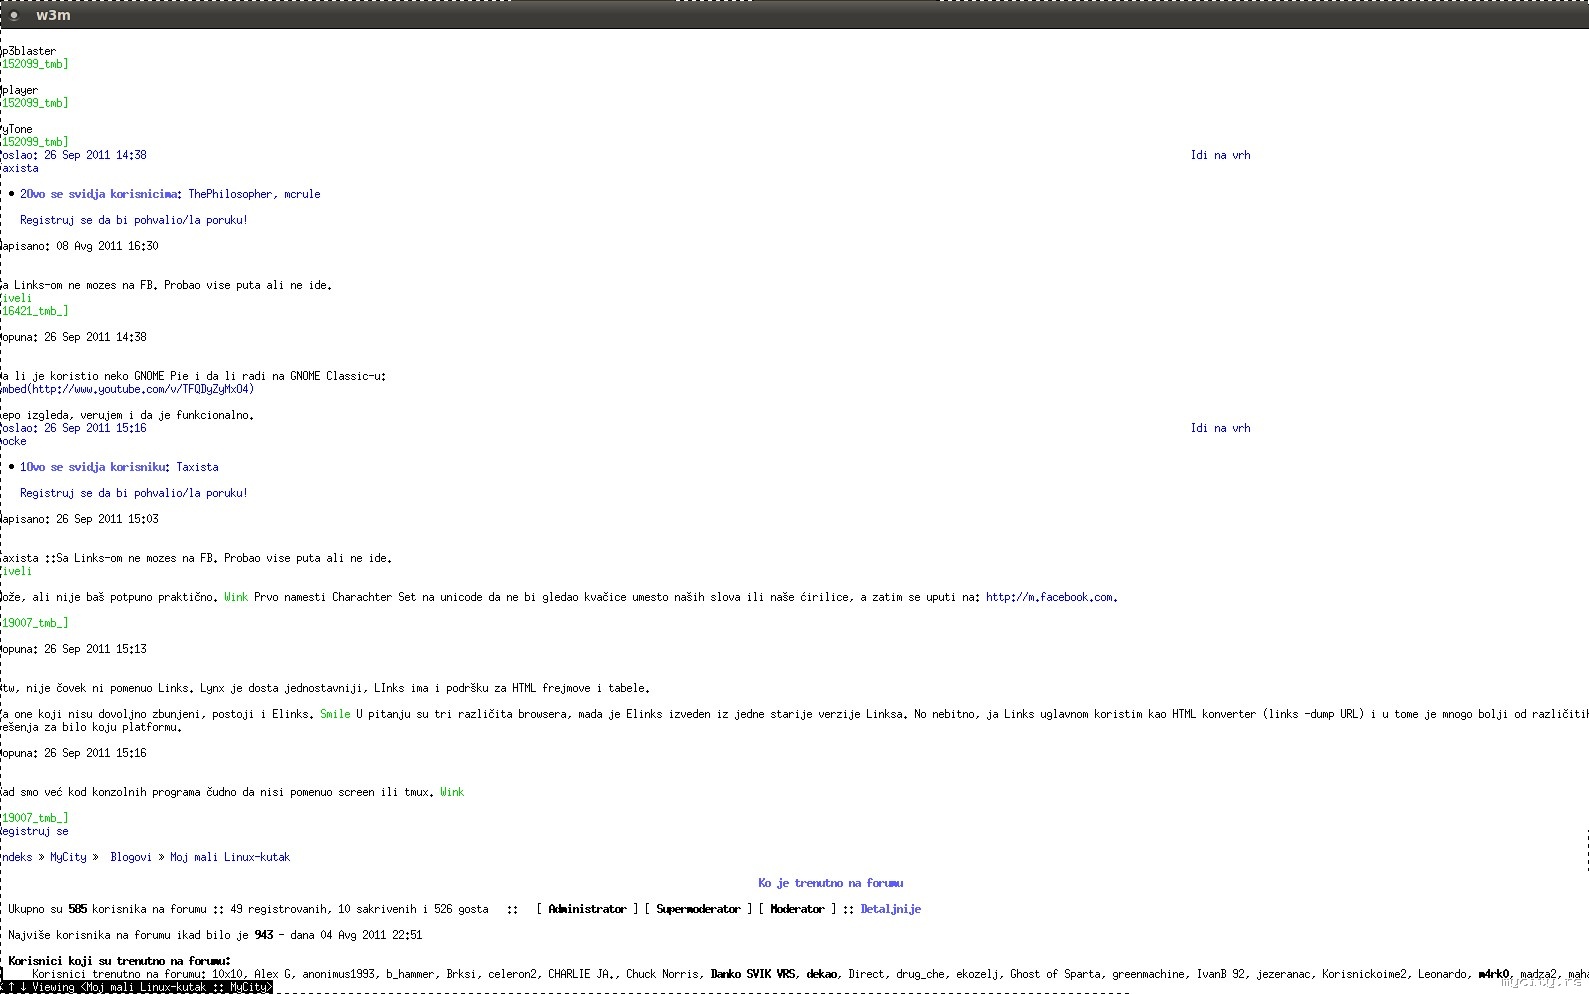The height and width of the screenshot is (994, 1589).
Task: Select user 'jezeranac' in online list
Action: click(x=1283, y=974)
